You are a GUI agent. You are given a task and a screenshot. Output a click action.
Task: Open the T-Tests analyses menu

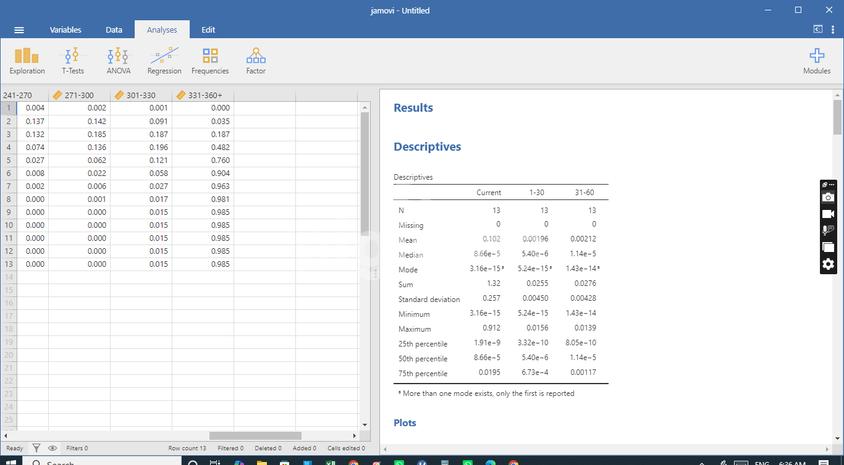[73, 60]
